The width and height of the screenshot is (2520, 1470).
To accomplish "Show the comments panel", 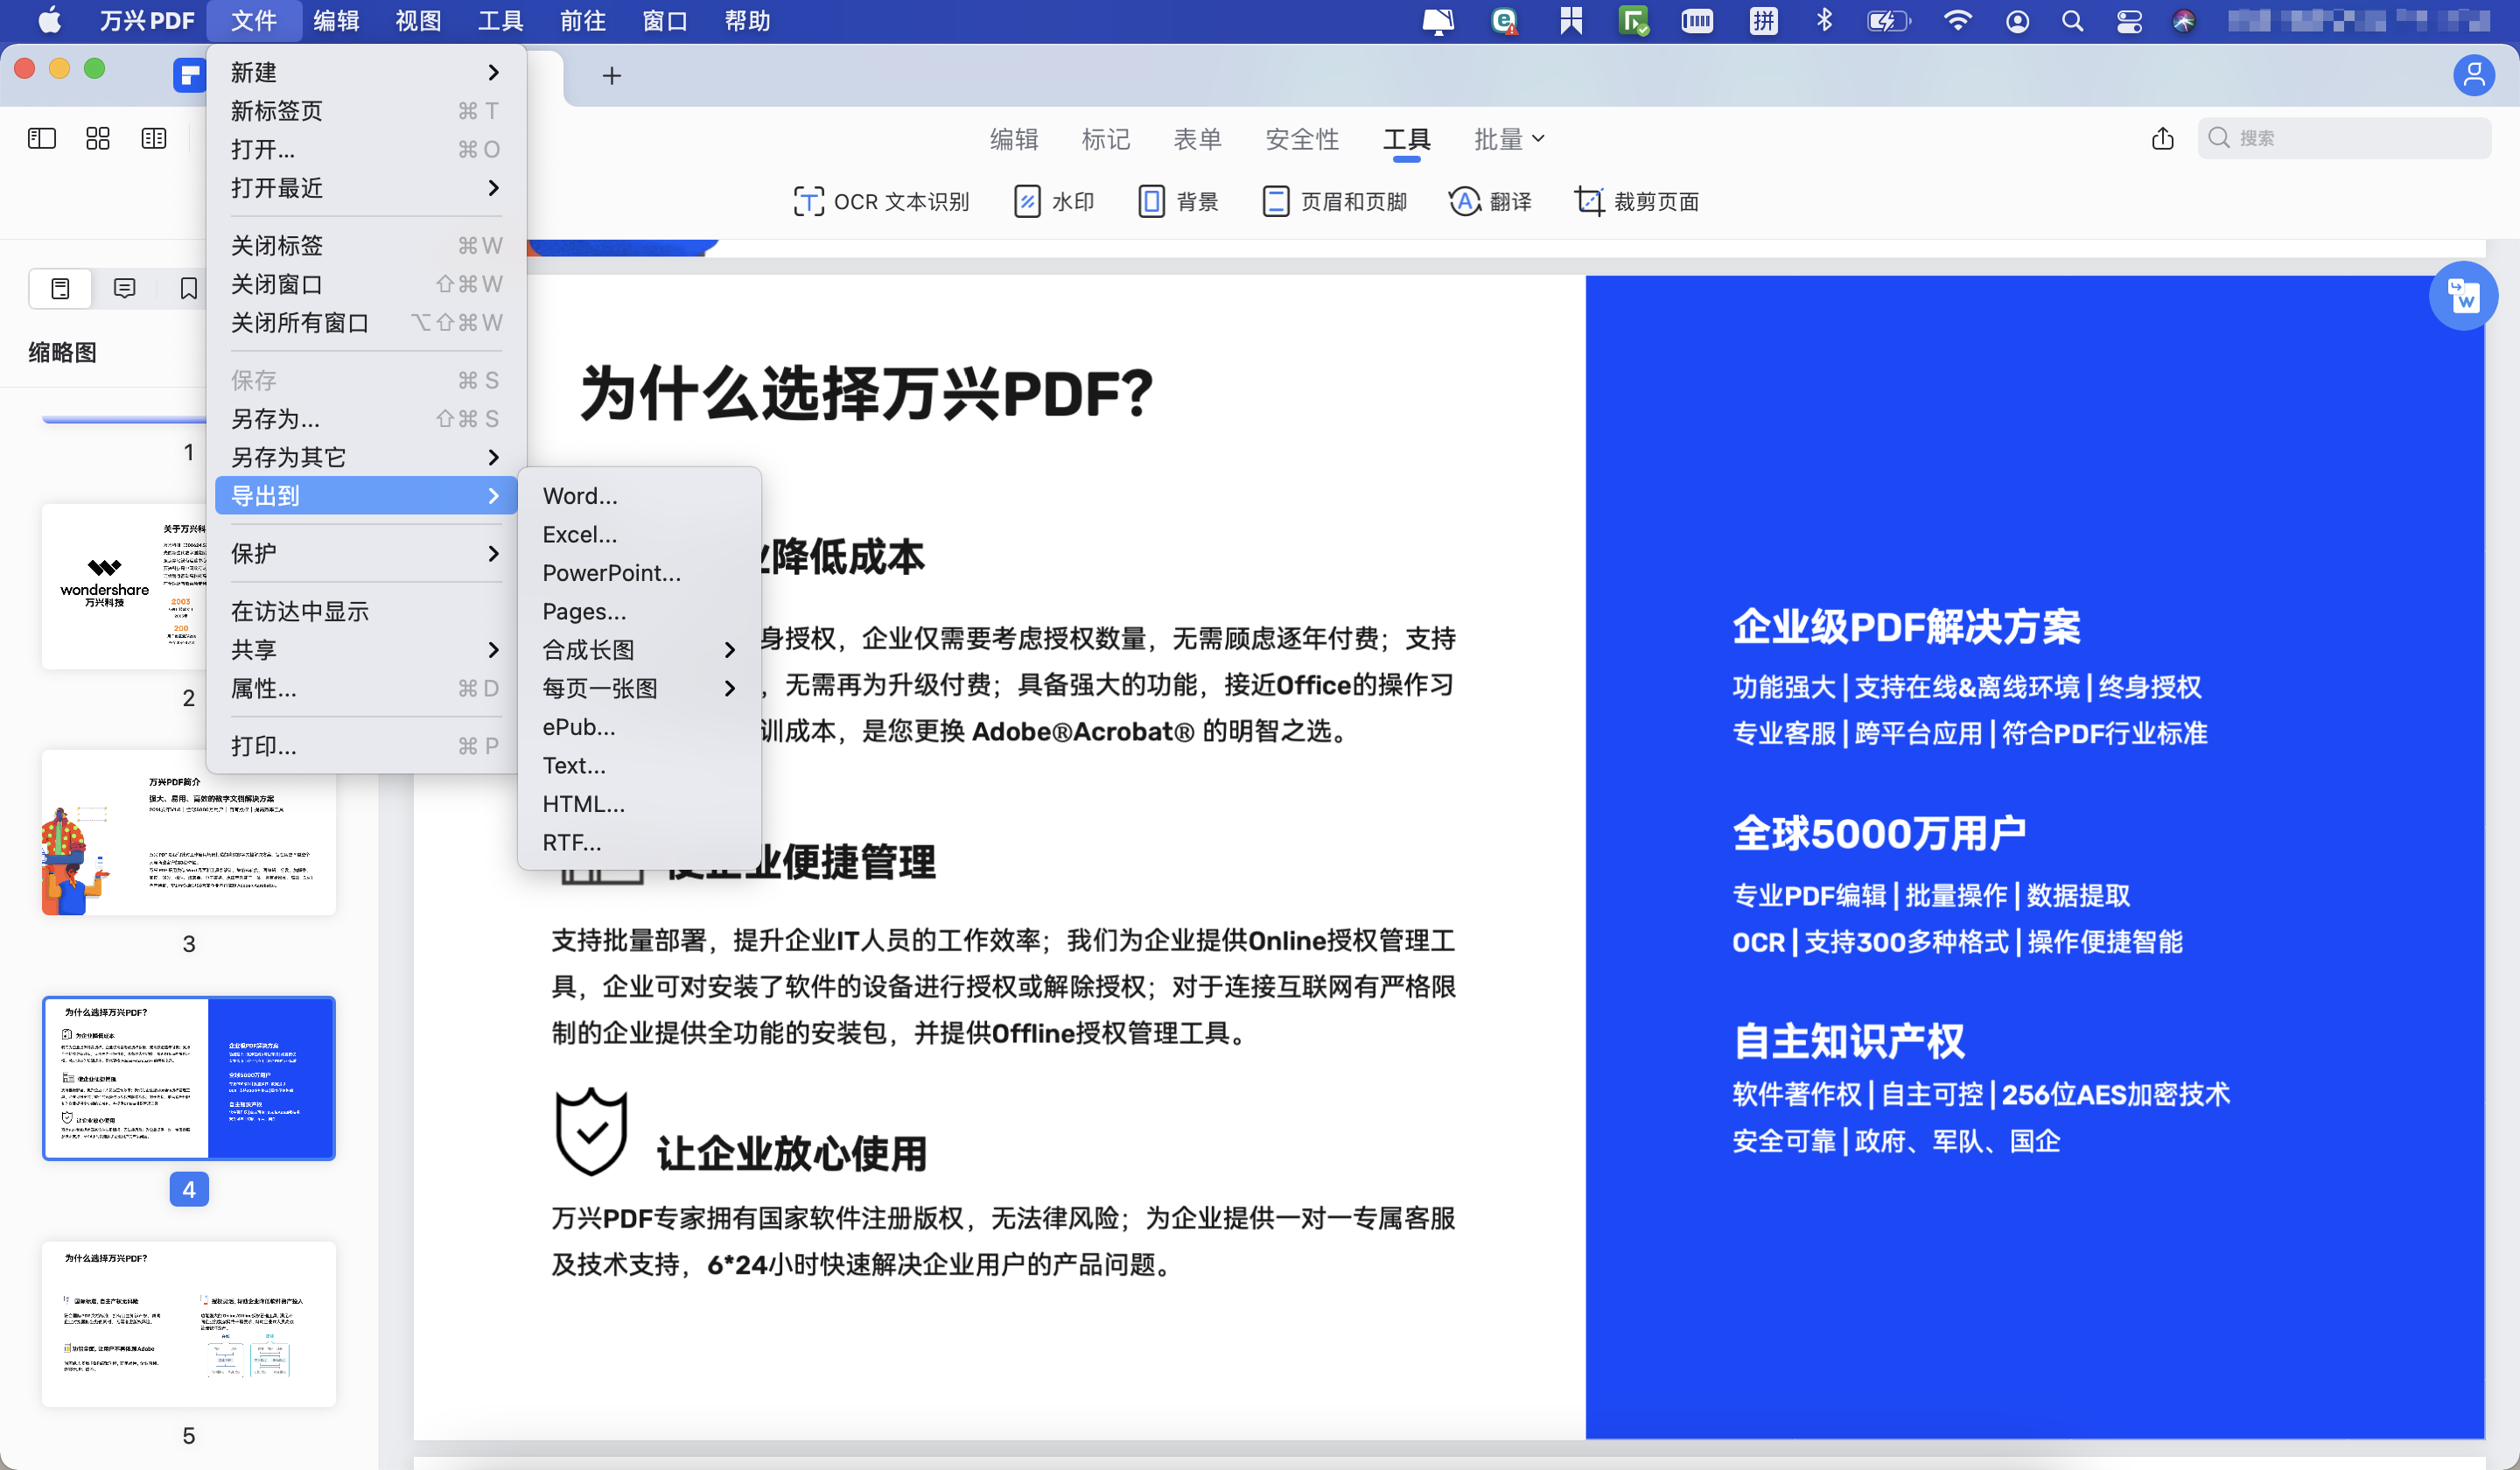I will click(124, 288).
